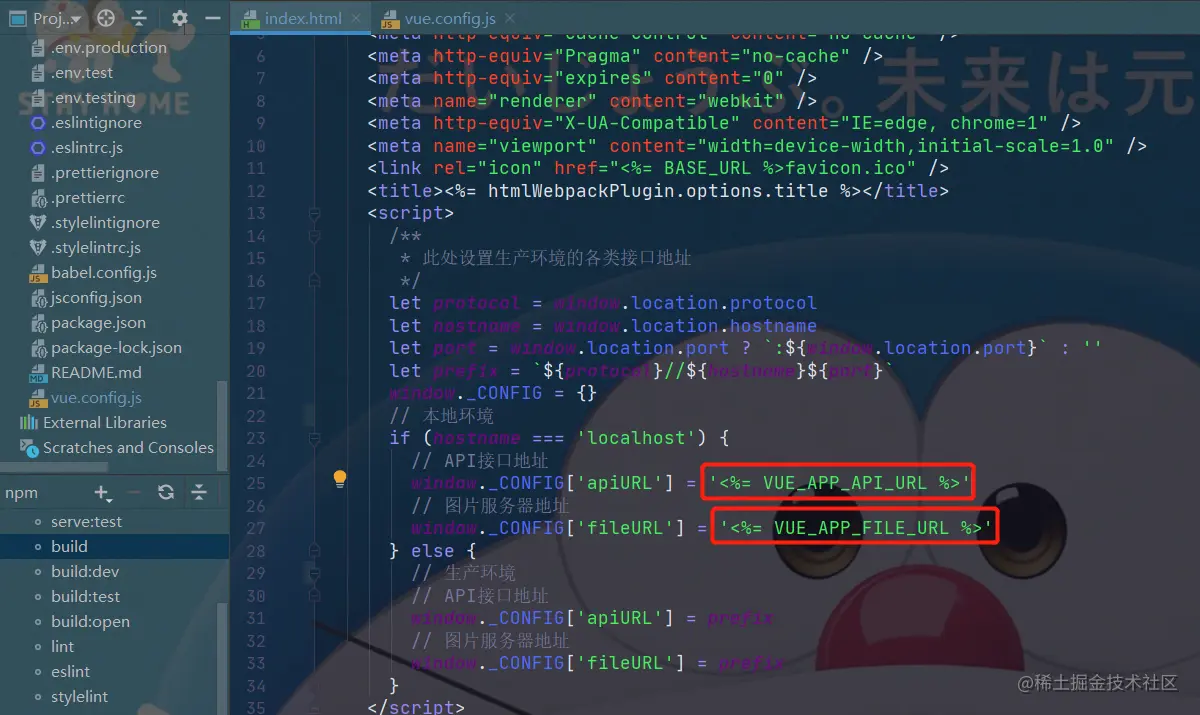Click the package.json file icon
Viewport: 1200px width, 715px height.
[38, 323]
